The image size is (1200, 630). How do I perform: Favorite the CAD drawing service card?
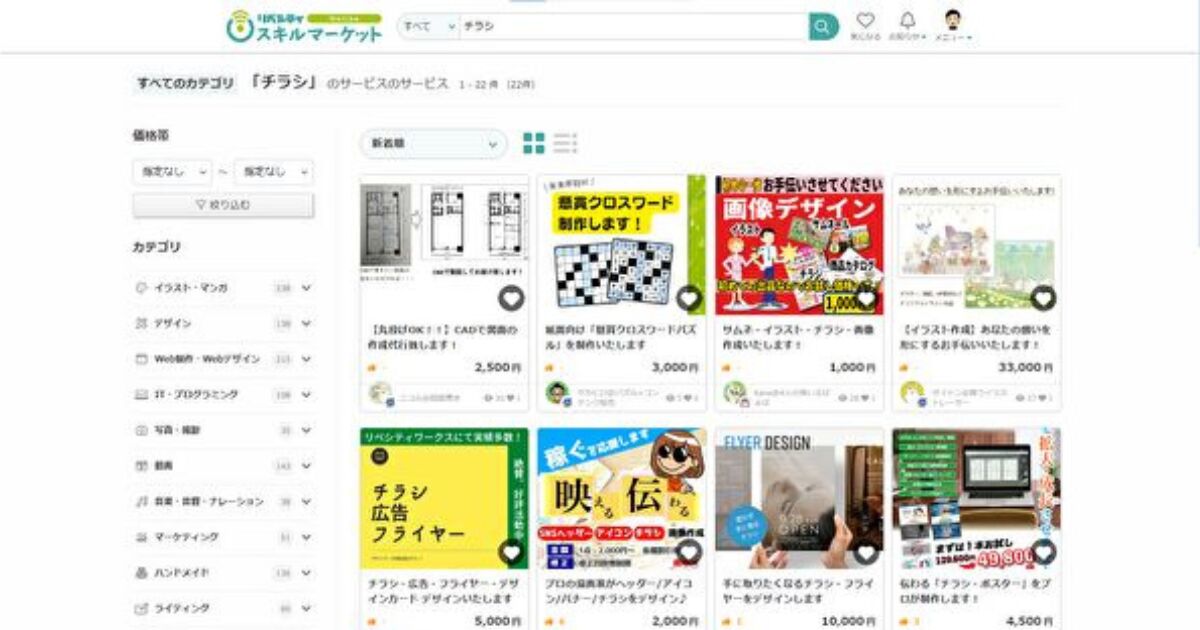[x=511, y=298]
